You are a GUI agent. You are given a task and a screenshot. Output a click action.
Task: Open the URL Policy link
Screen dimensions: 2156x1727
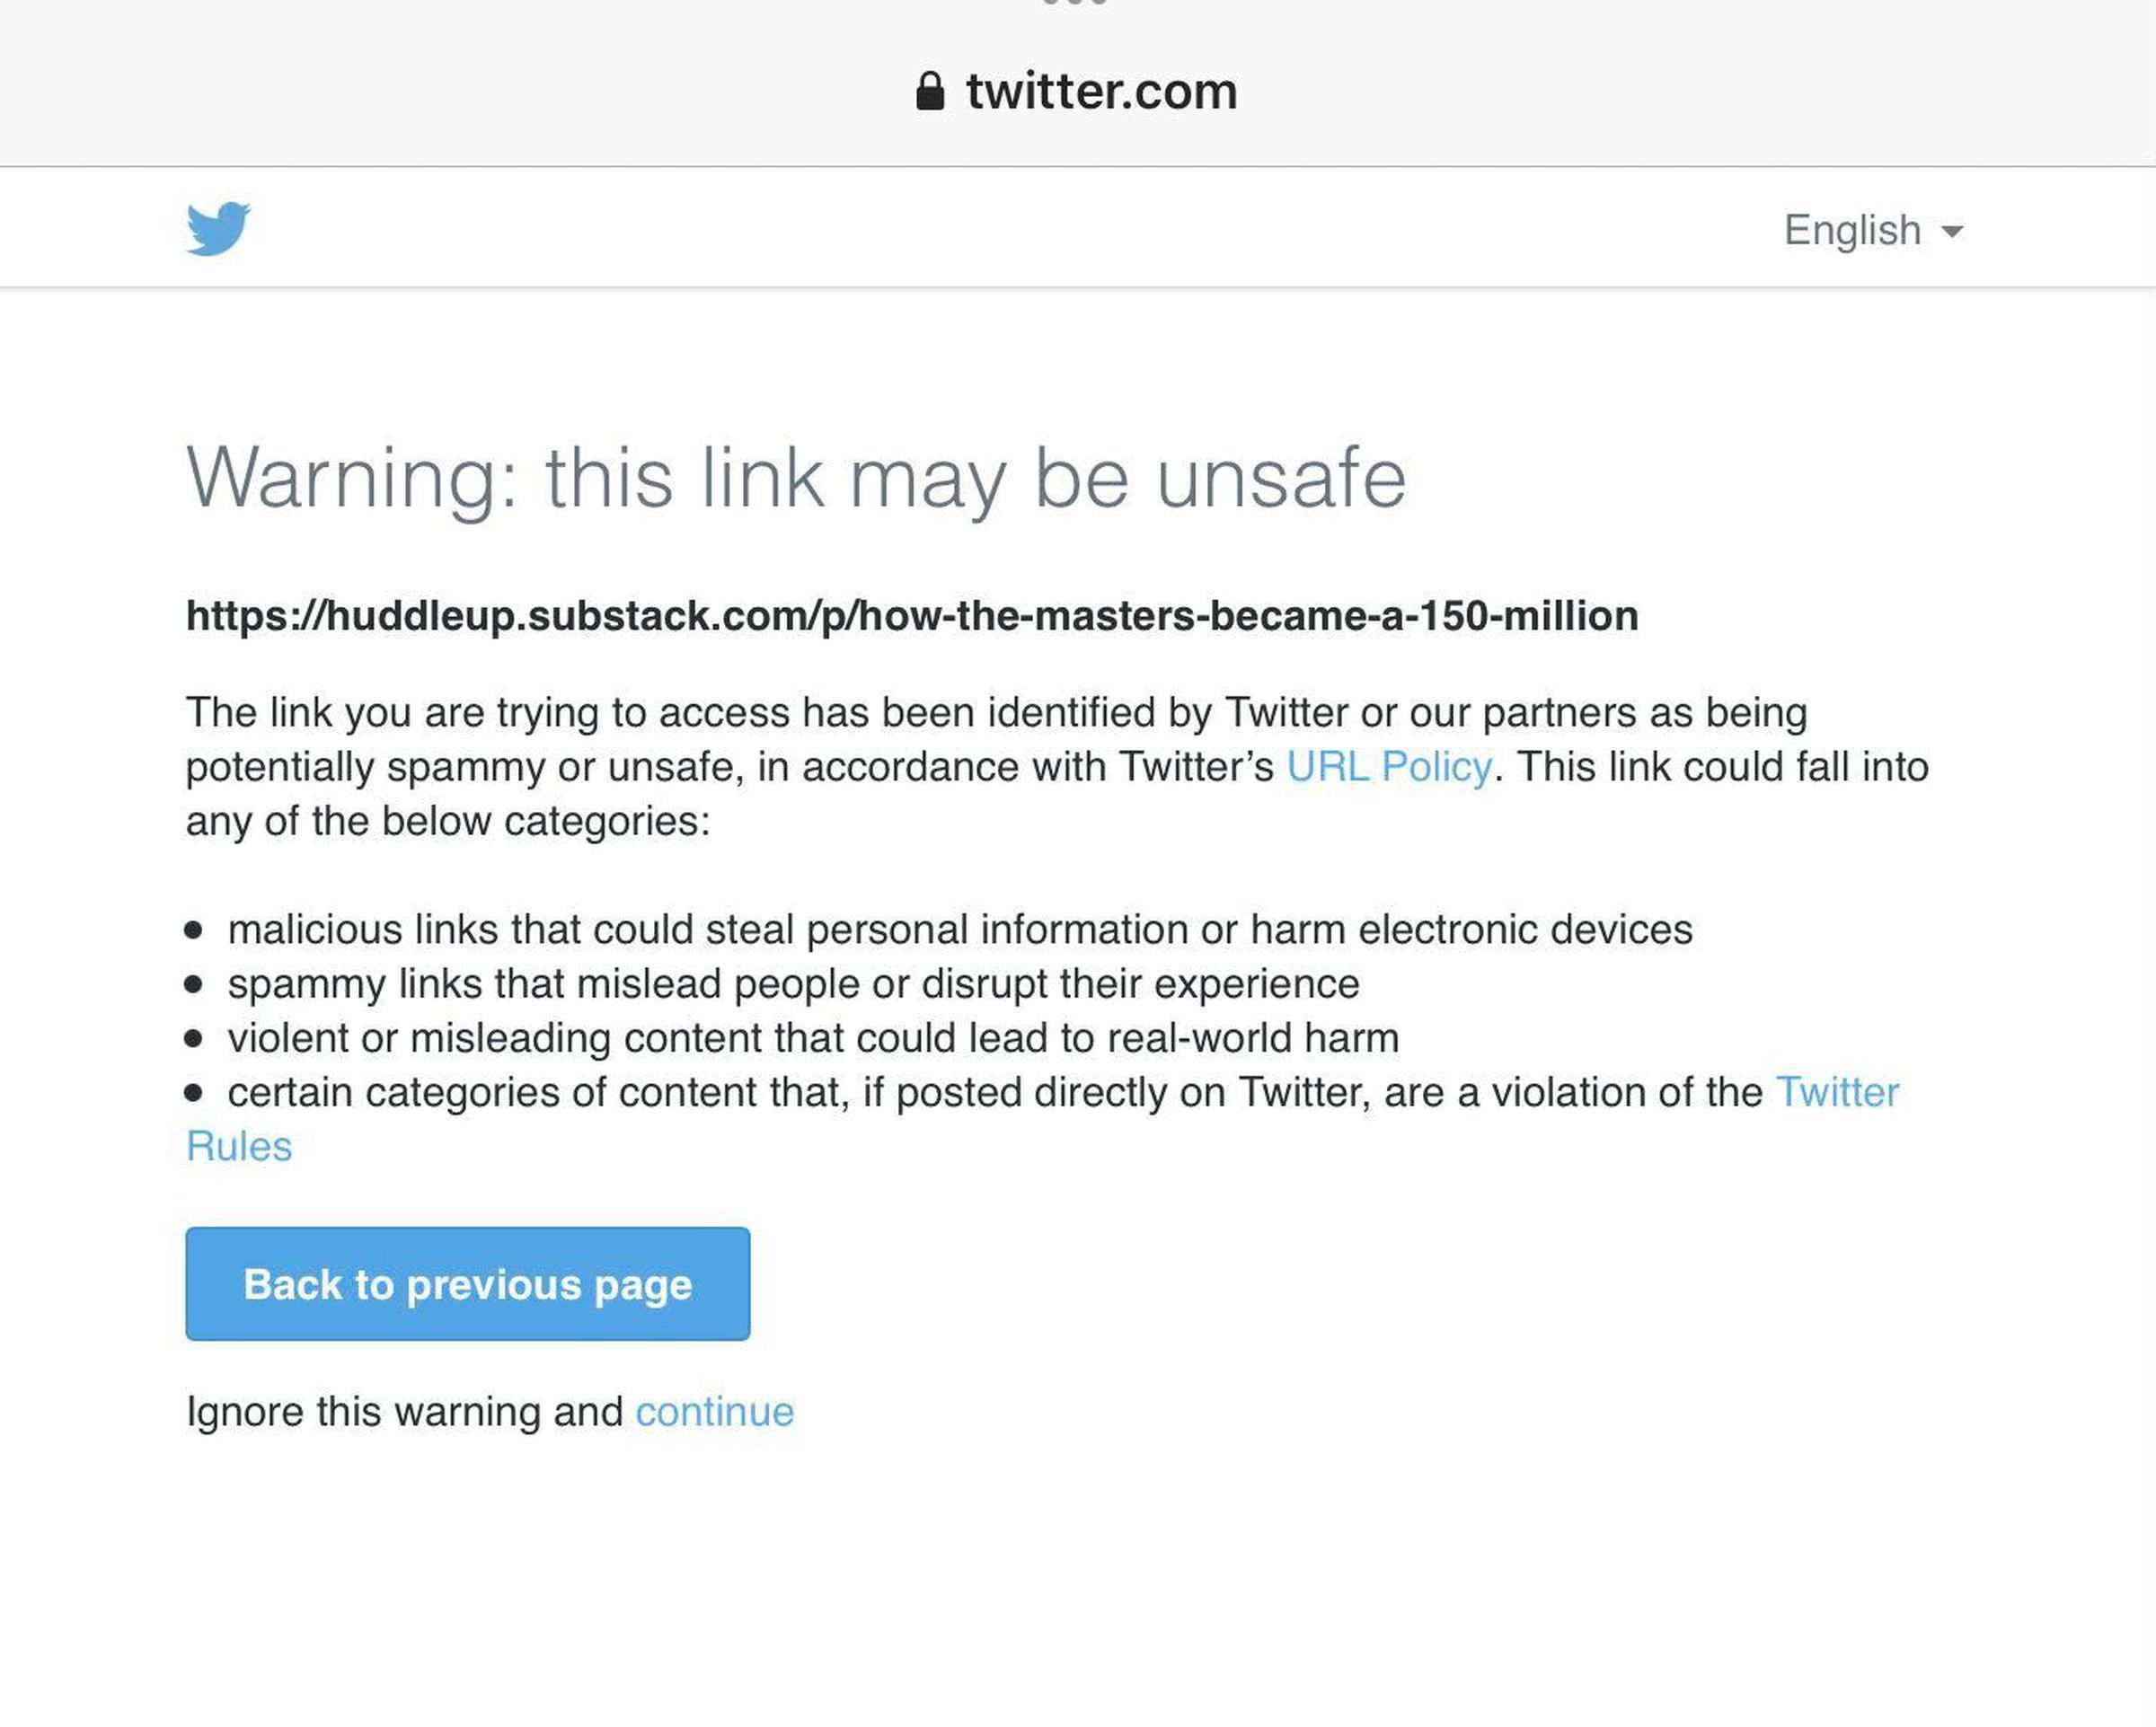1387,765
